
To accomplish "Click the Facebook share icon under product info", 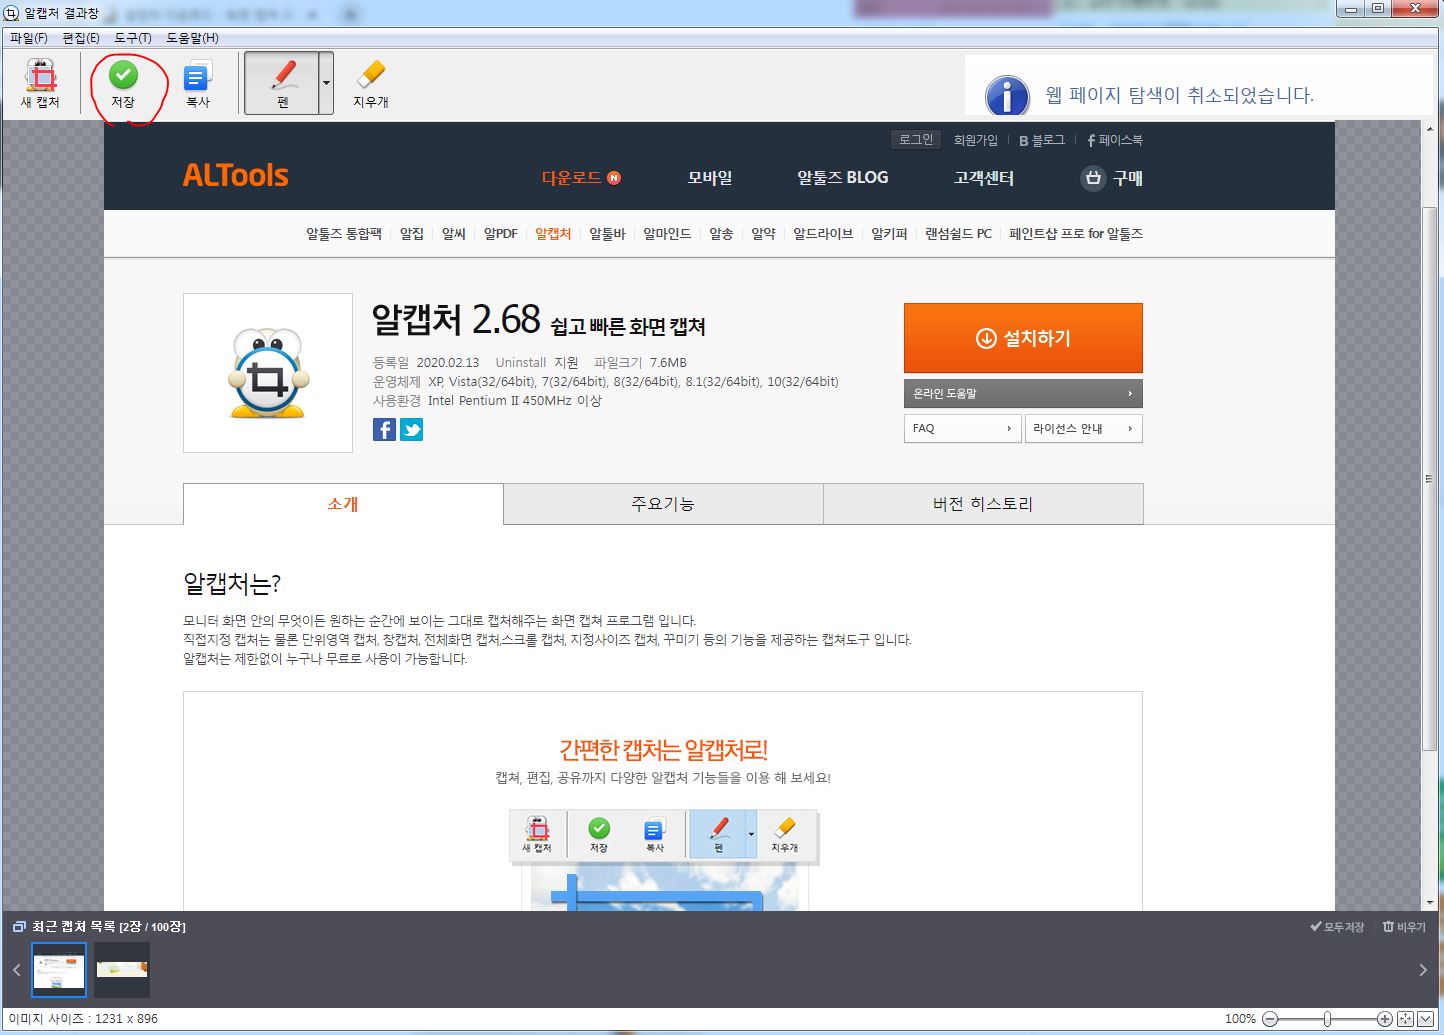I will 384,430.
